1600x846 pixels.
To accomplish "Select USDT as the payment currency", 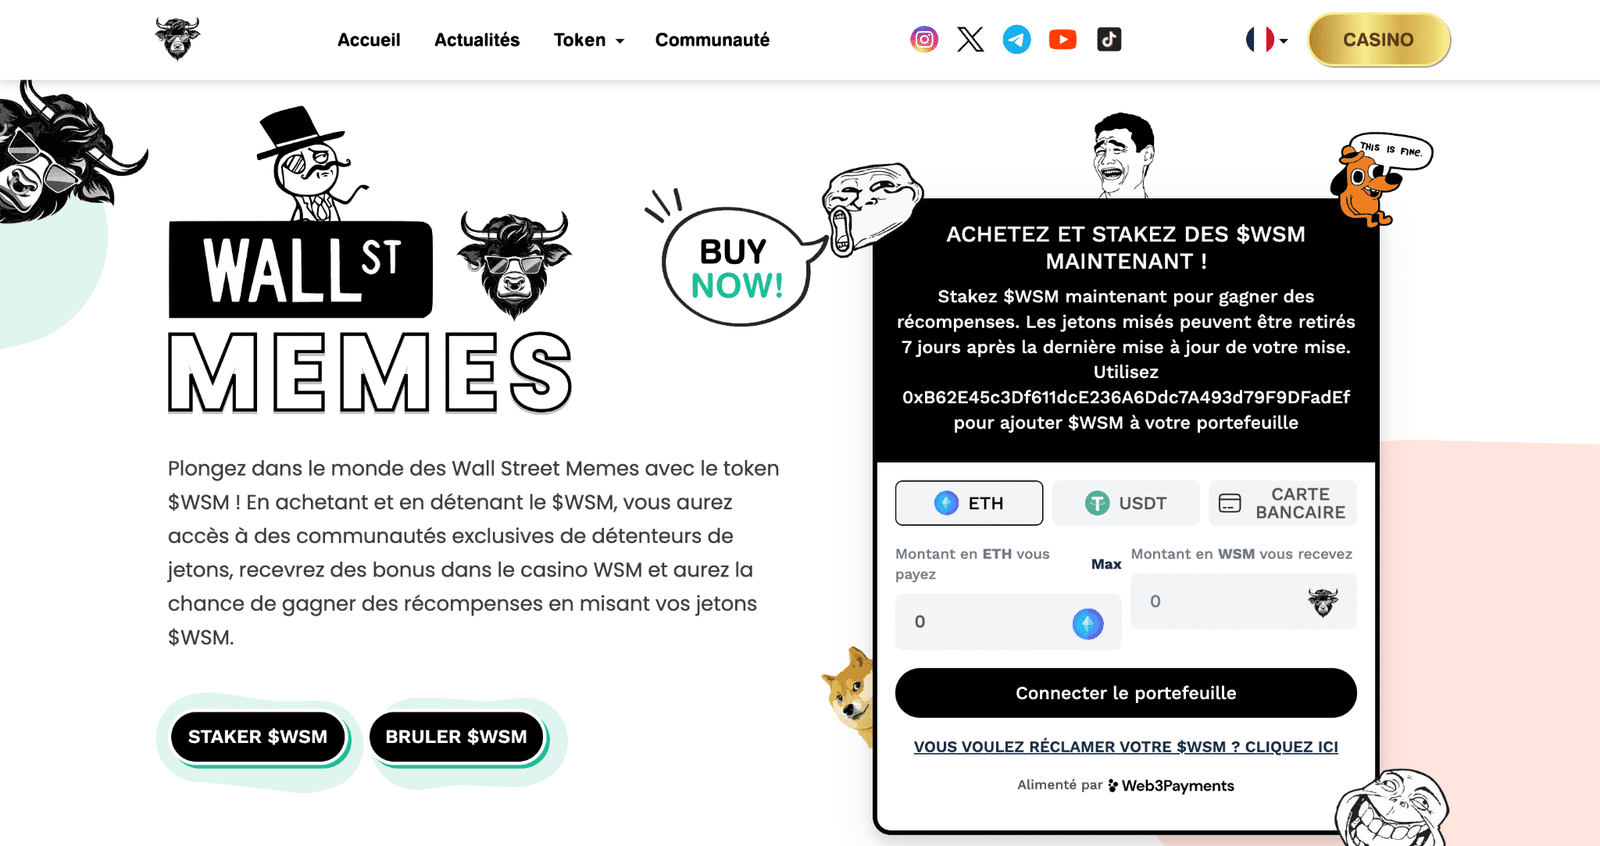I will [x=1126, y=503].
